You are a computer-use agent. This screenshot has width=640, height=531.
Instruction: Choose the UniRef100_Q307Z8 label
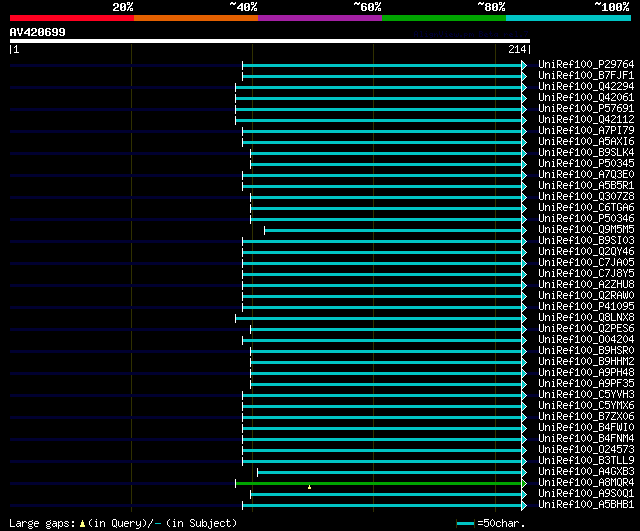point(586,196)
